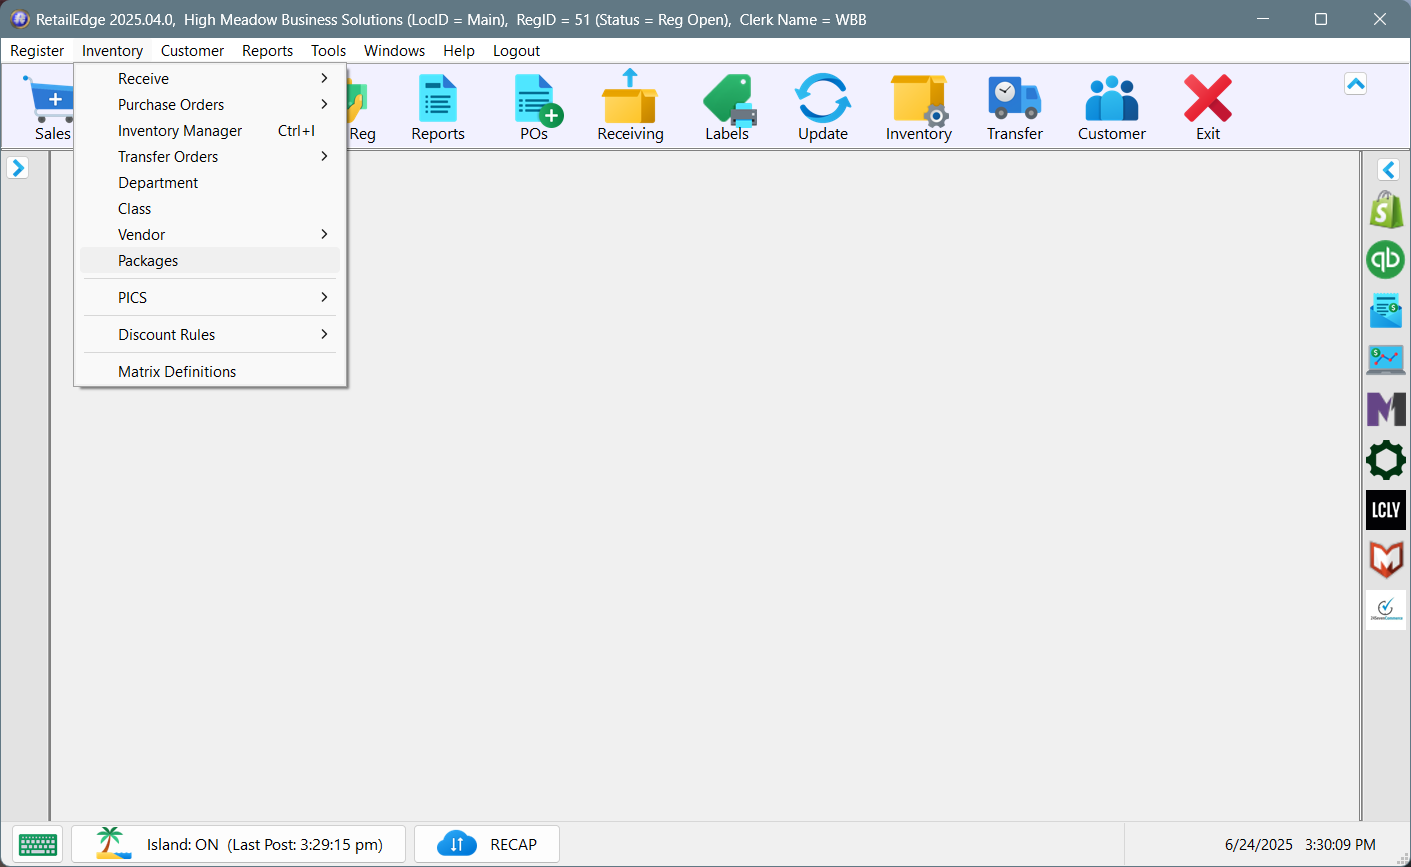Viewport: 1411px width, 867px height.
Task: Open the Tools menu
Action: point(328,50)
